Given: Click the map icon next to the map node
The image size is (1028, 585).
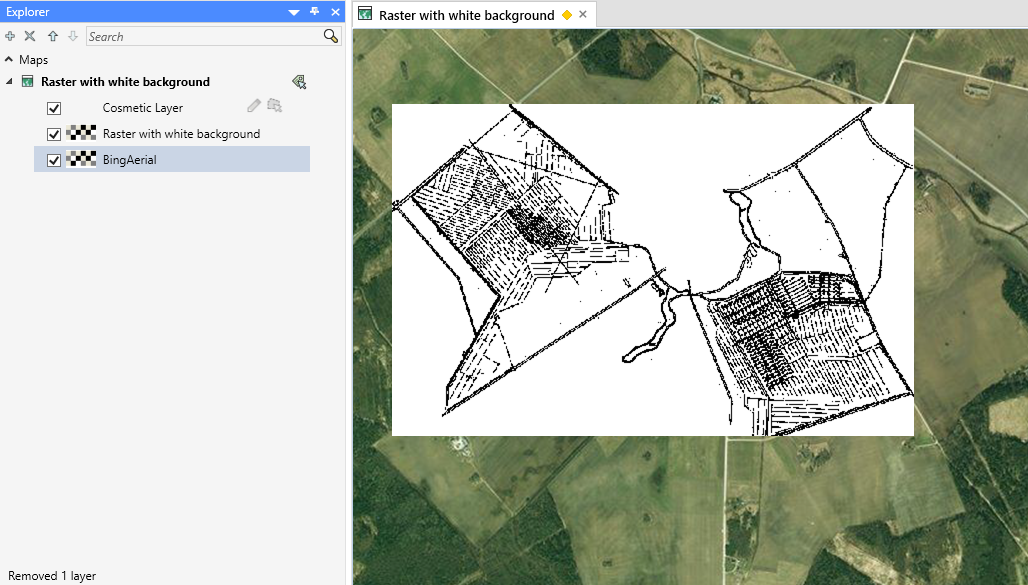Looking at the screenshot, I should [x=28, y=81].
